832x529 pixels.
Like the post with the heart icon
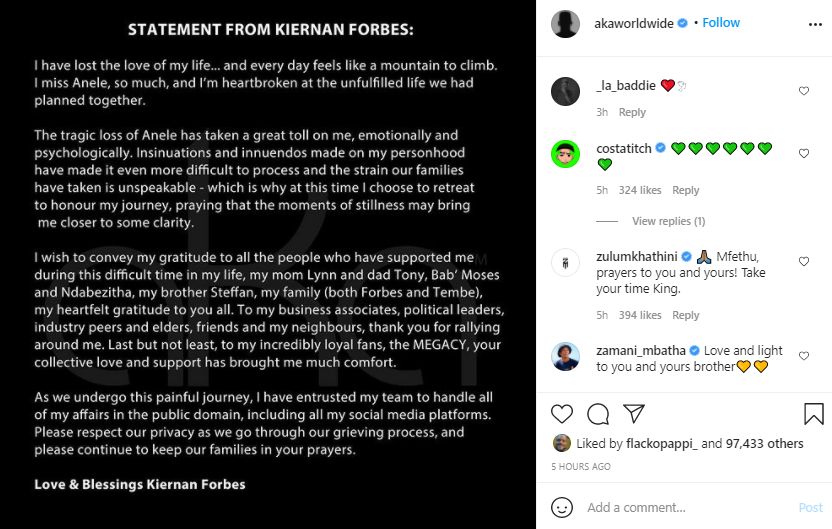click(562, 414)
